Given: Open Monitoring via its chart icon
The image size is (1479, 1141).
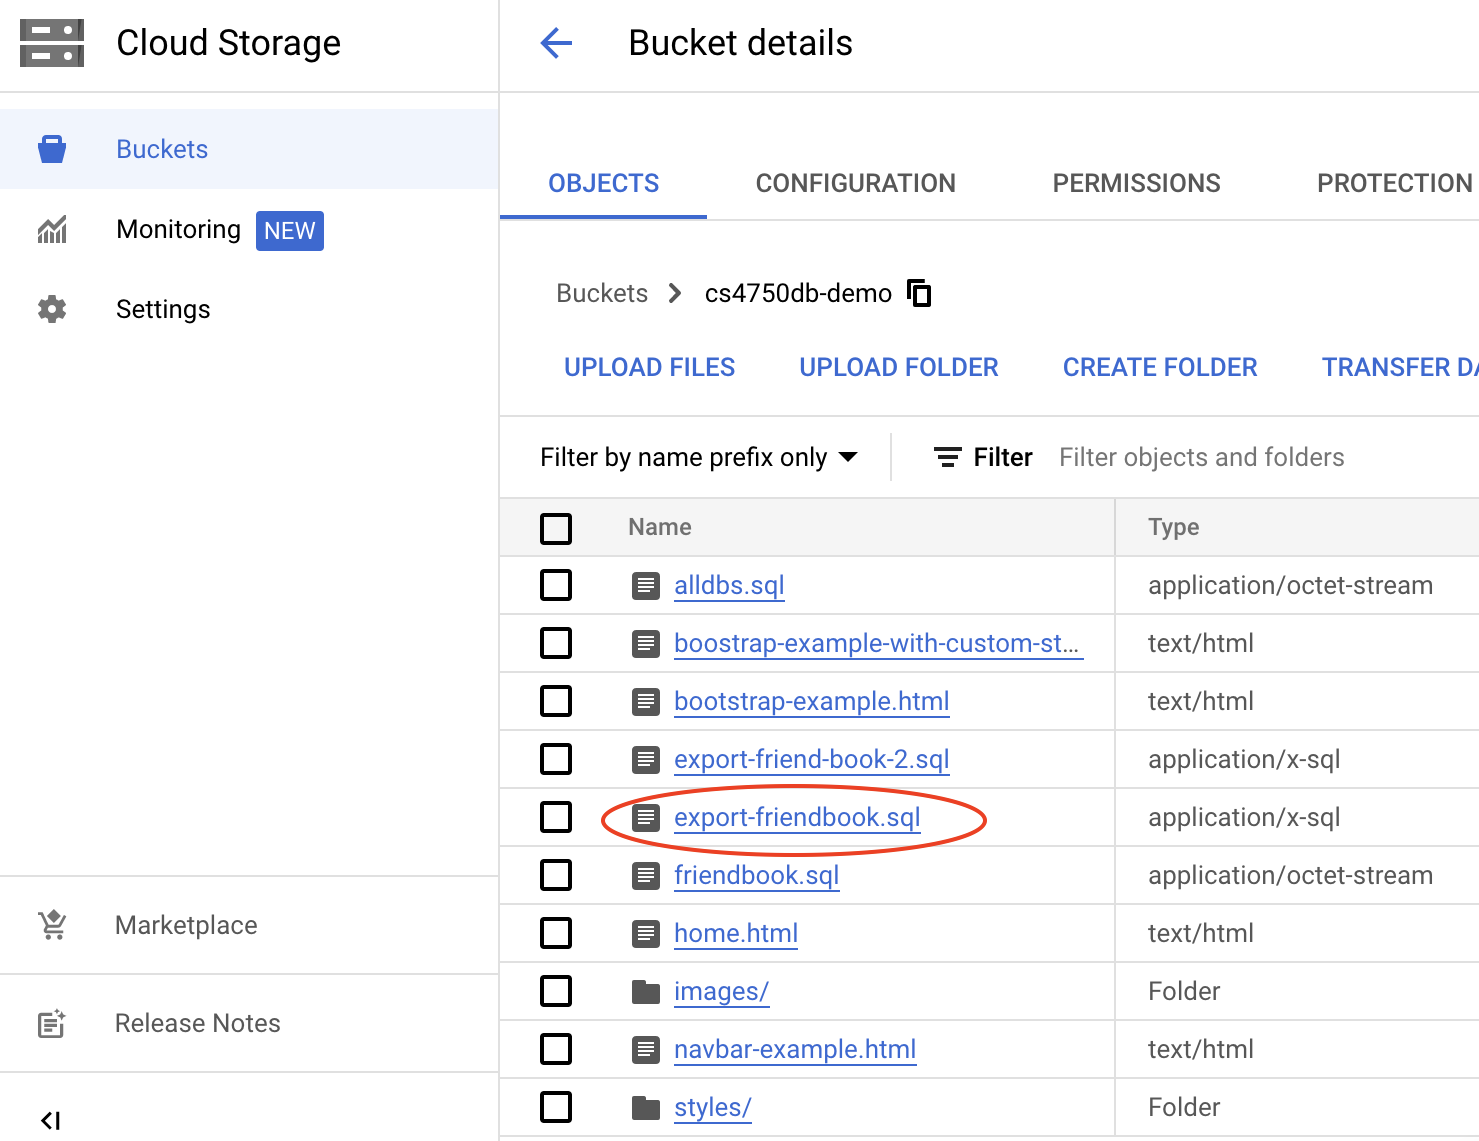Looking at the screenshot, I should [x=52, y=230].
